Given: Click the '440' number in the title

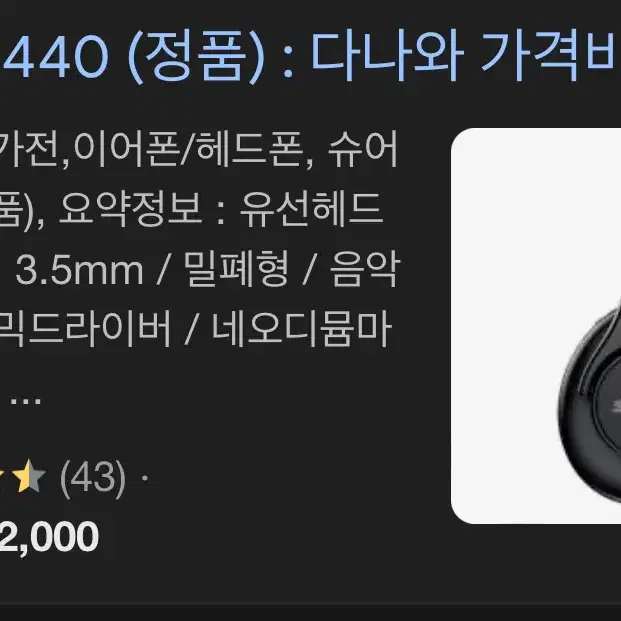Looking at the screenshot, I should (56, 56).
